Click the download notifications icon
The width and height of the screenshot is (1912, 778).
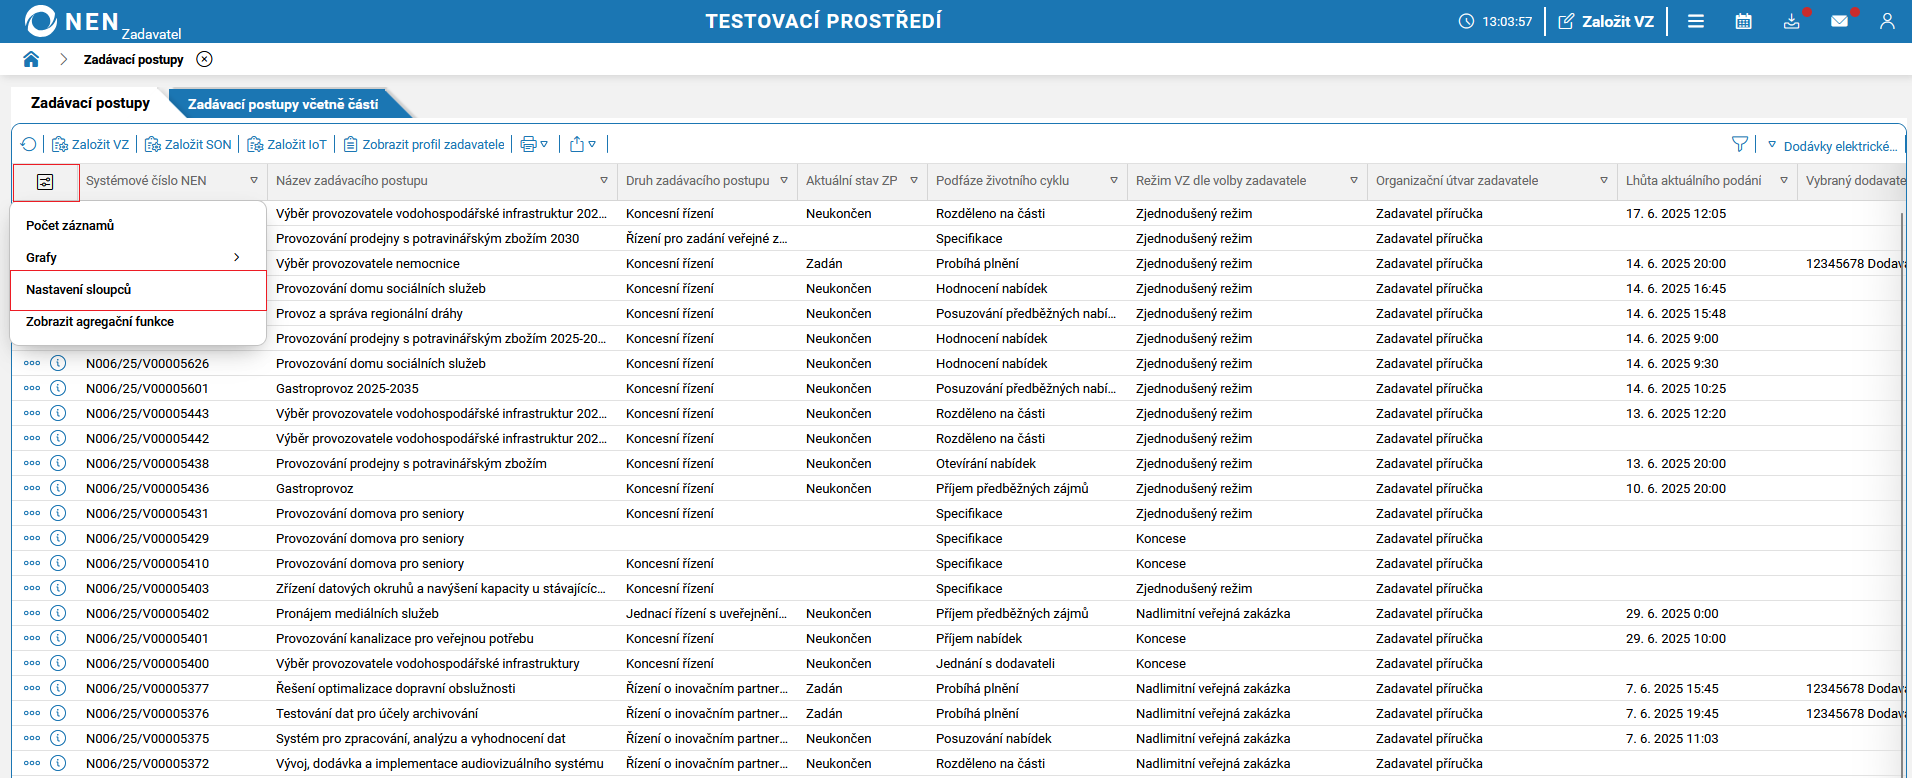pos(1791,21)
